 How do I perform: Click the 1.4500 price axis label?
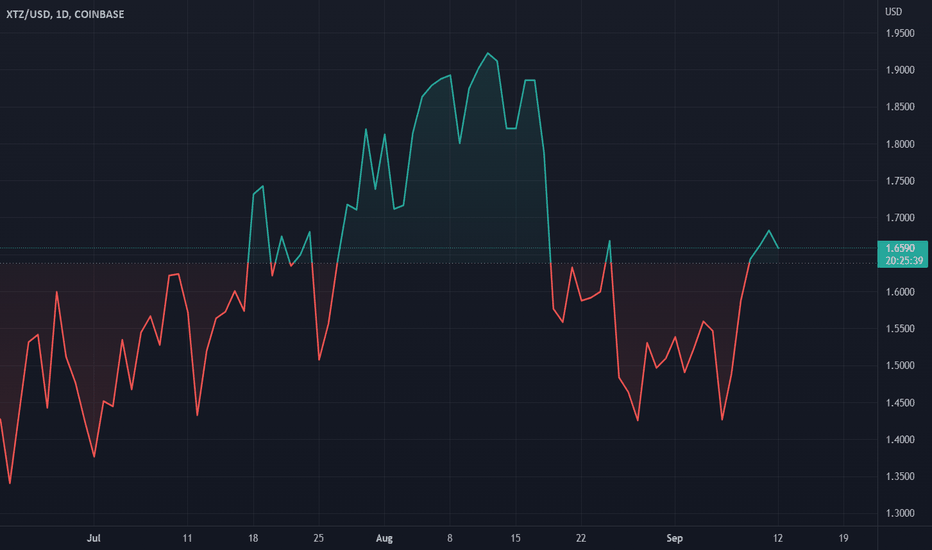[900, 403]
